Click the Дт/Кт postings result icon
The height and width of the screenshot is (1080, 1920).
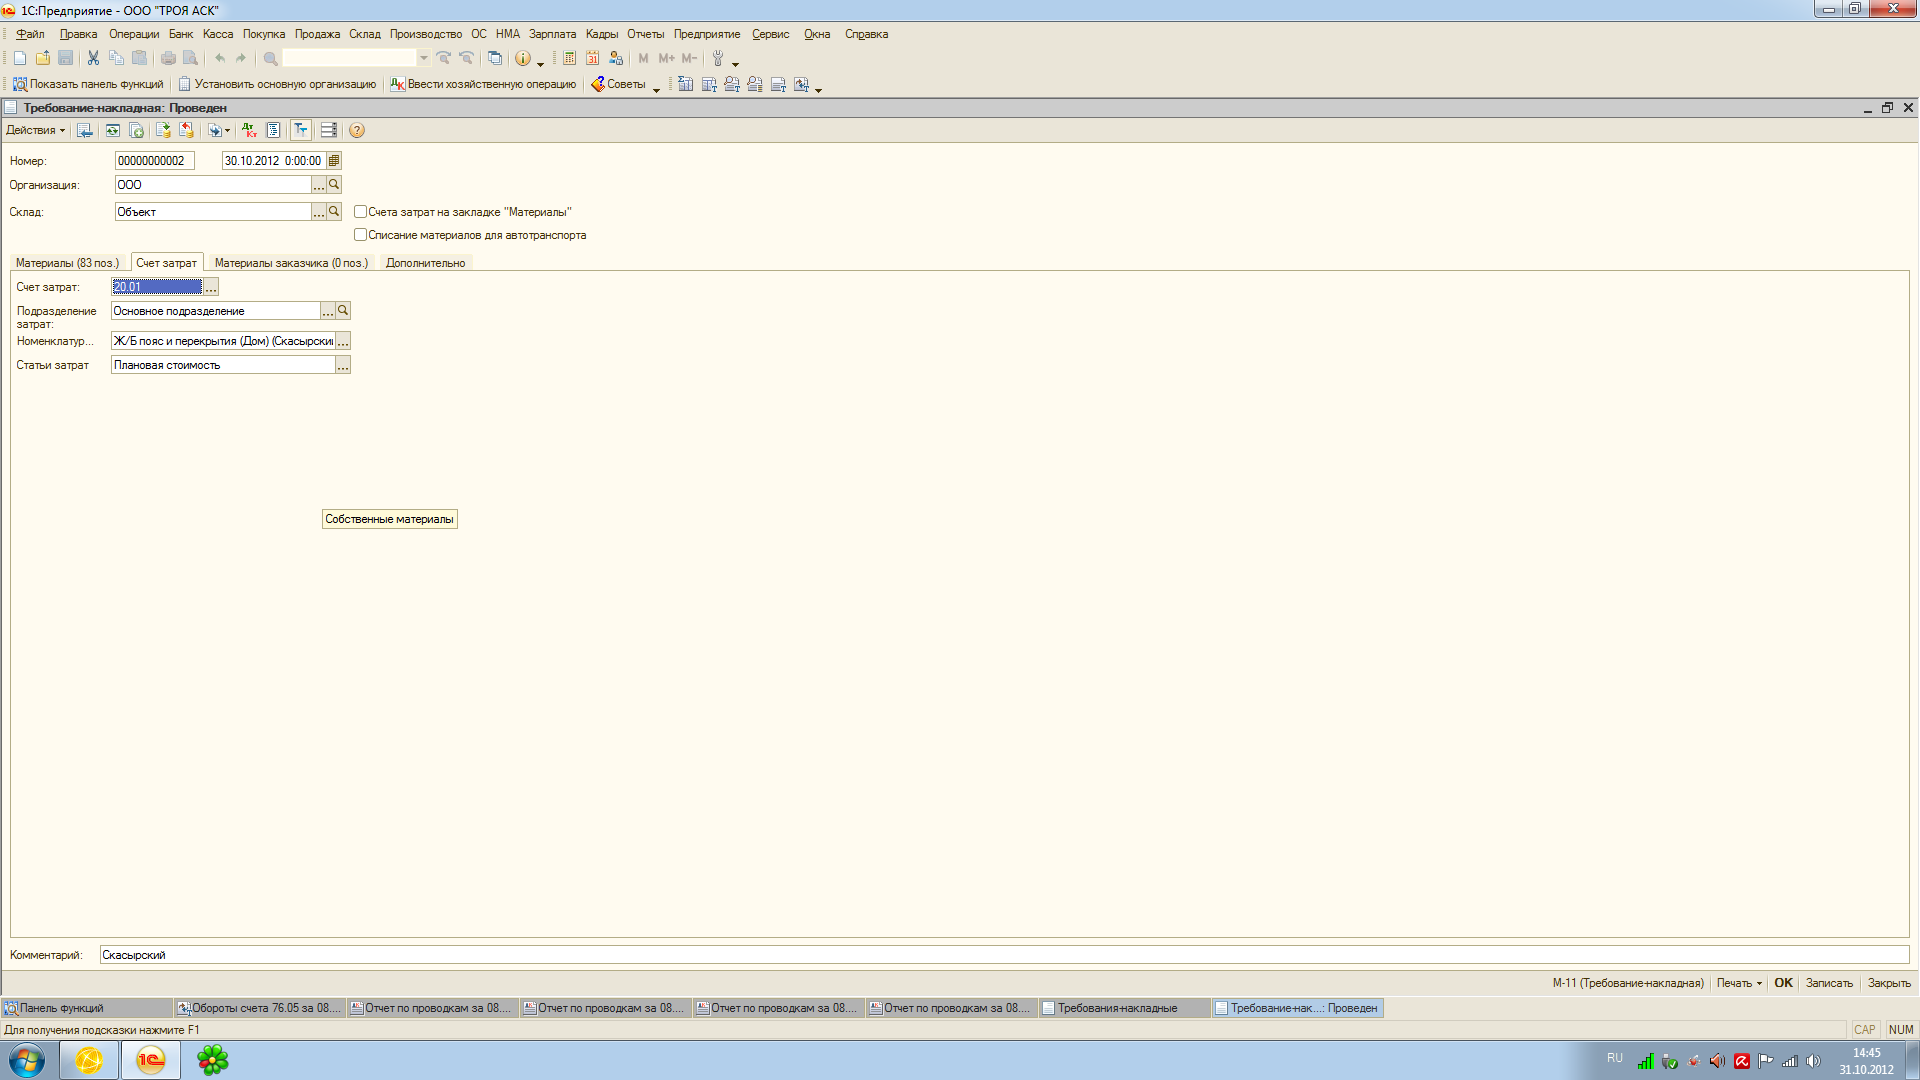tap(249, 130)
